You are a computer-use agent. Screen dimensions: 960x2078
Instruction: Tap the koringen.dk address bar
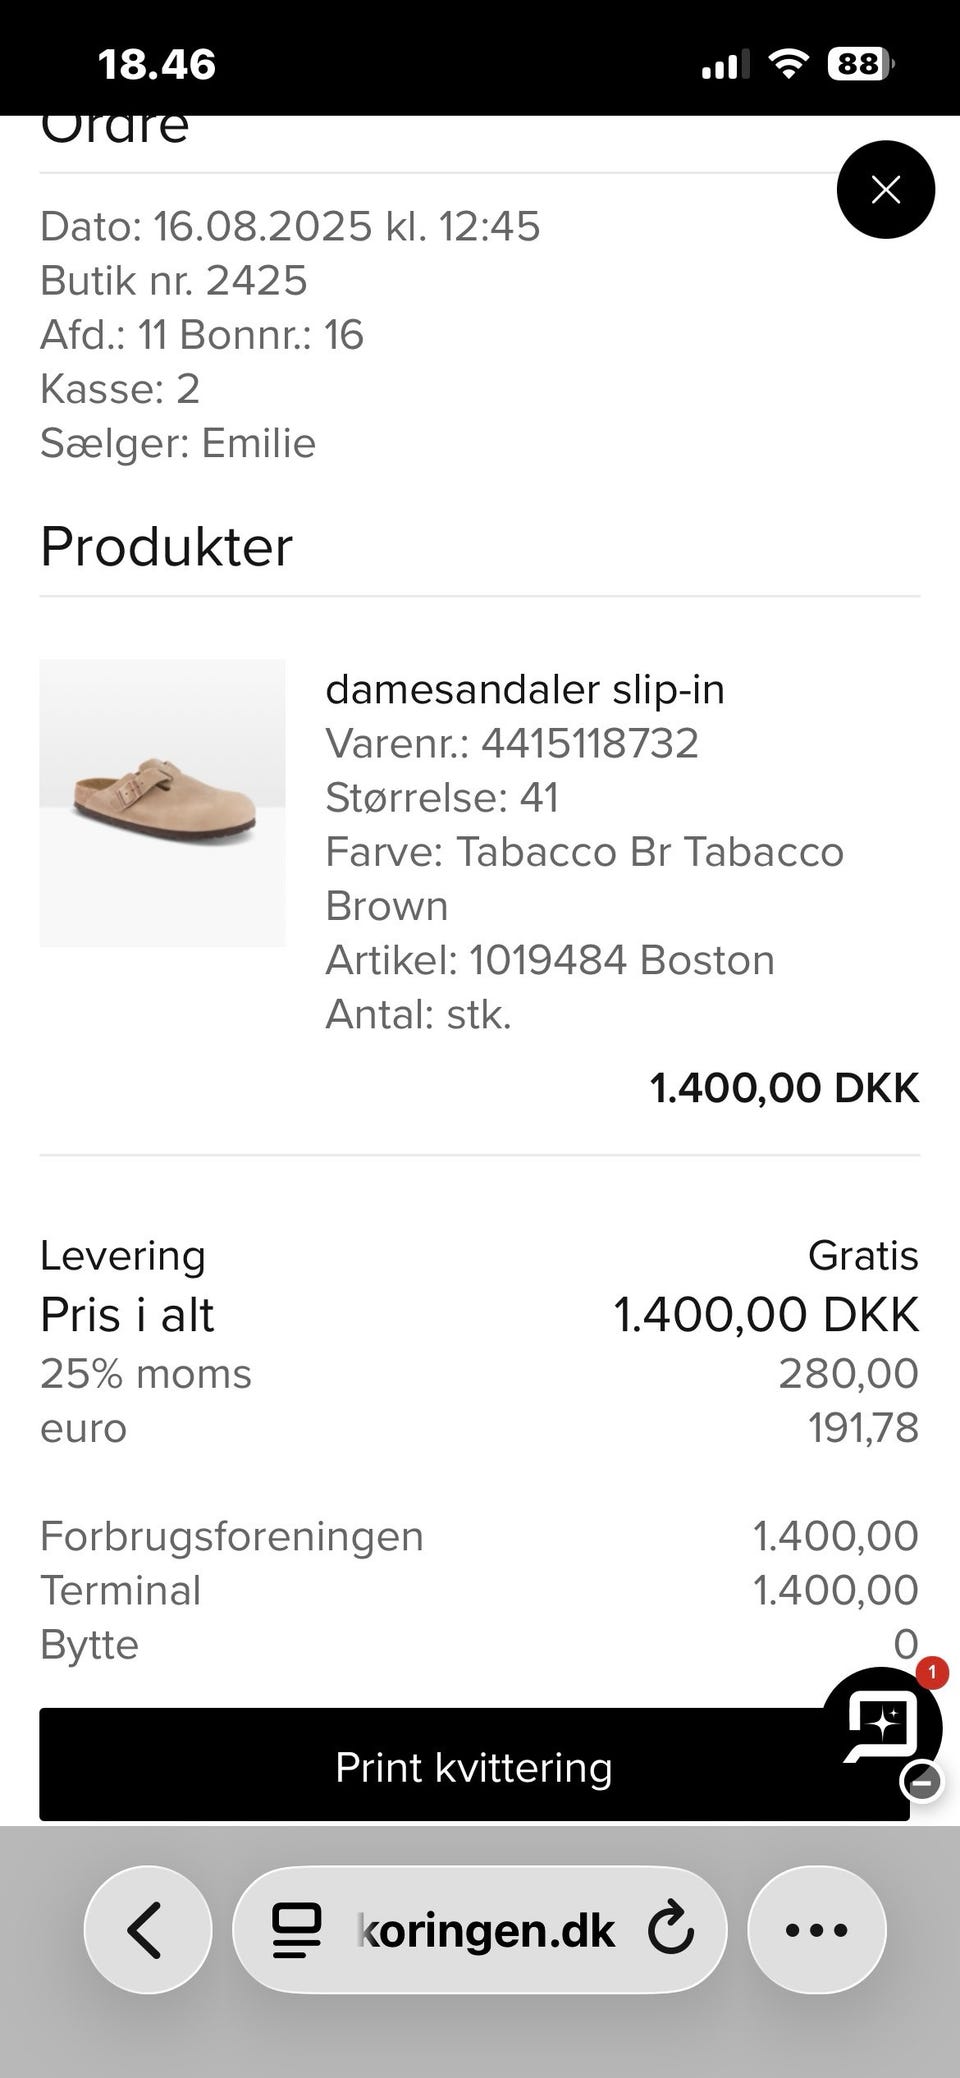tap(480, 1929)
